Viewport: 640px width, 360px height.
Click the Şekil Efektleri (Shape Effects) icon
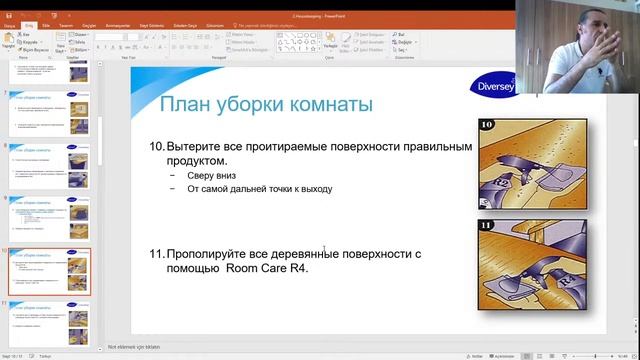[x=356, y=50]
